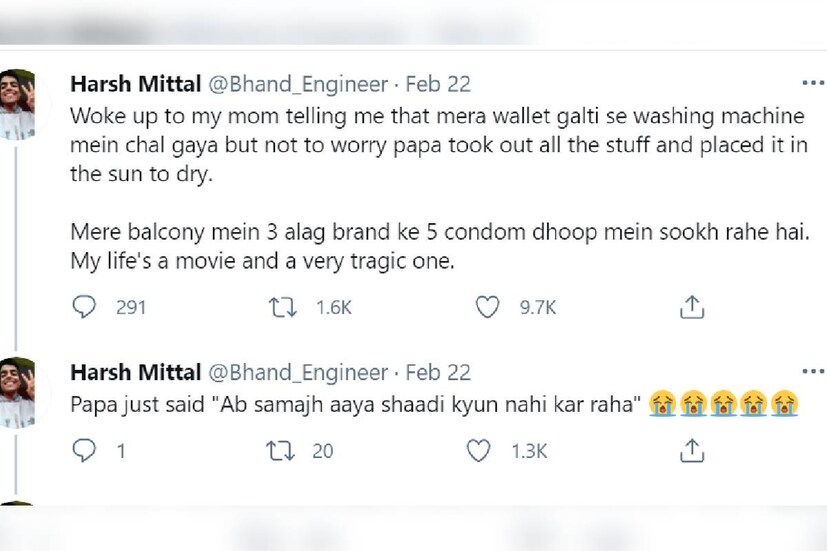Retweet the tweet with 20 retweets
Viewport: 827px width, 551px height.
click(283, 451)
